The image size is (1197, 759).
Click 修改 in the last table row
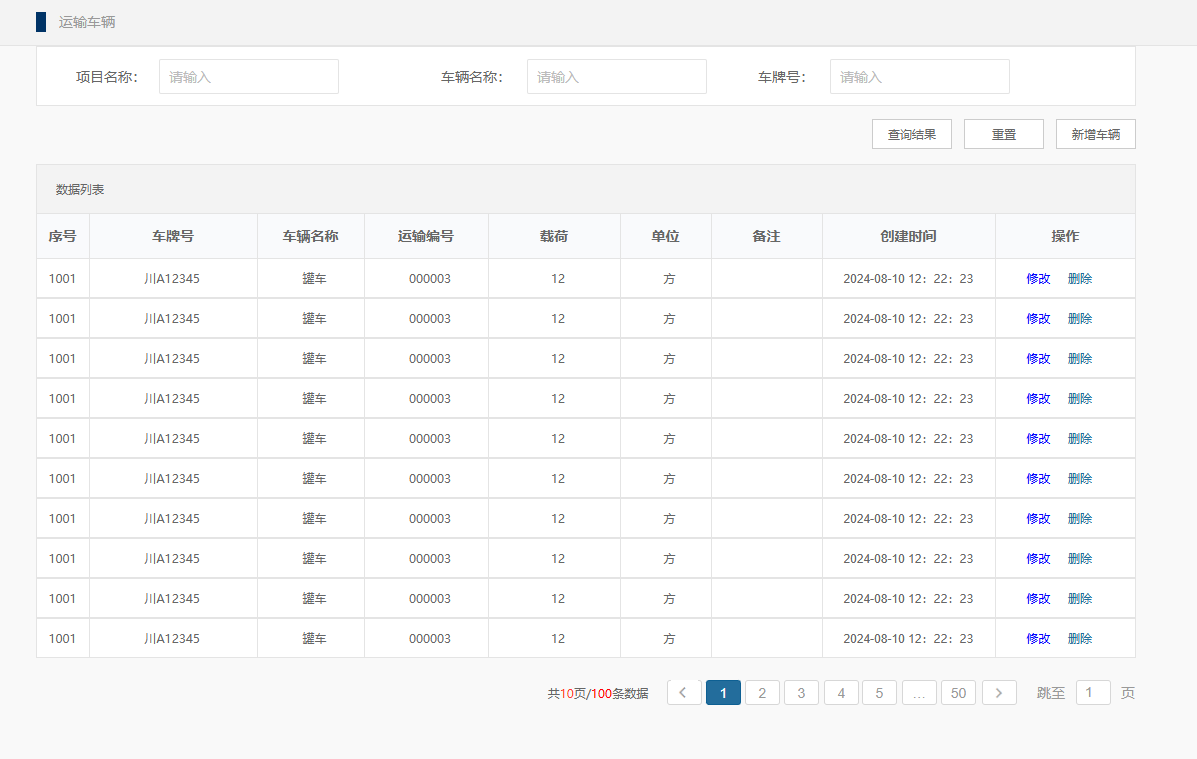1038,639
